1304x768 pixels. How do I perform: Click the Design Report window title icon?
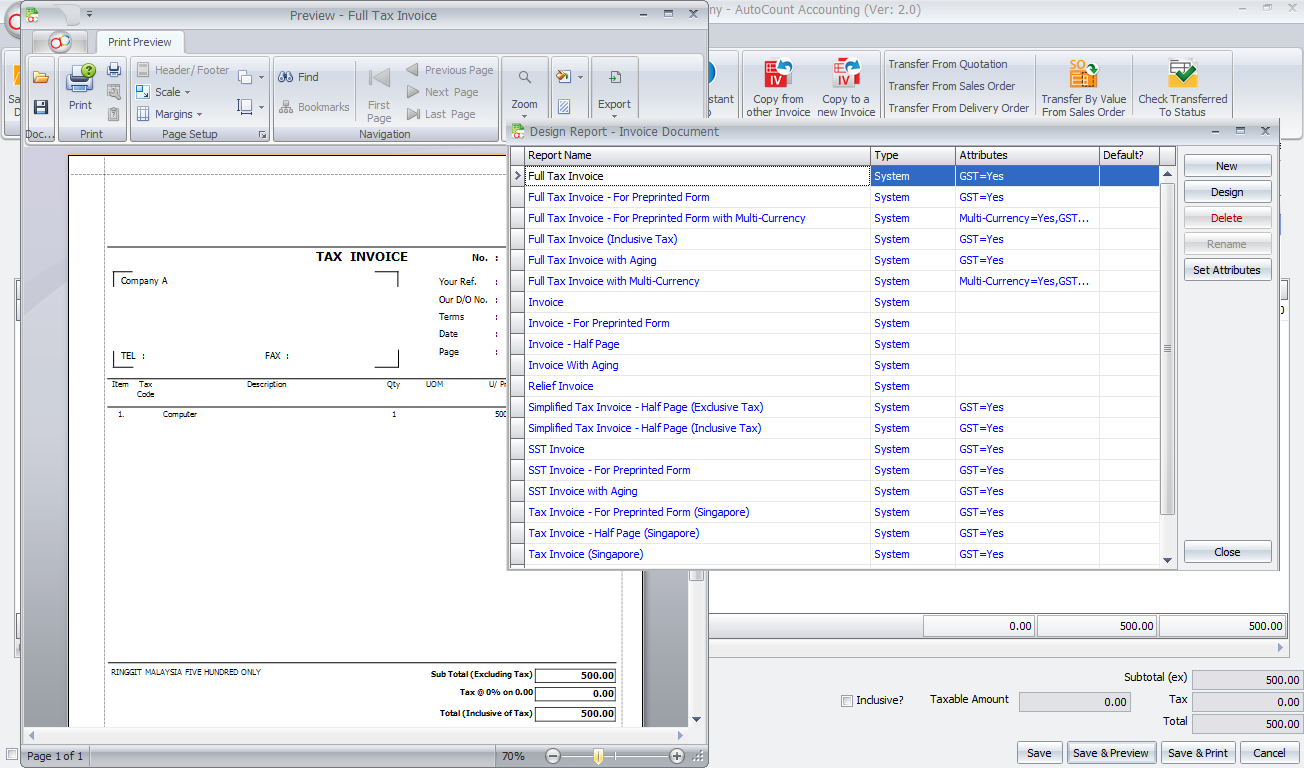click(x=518, y=131)
